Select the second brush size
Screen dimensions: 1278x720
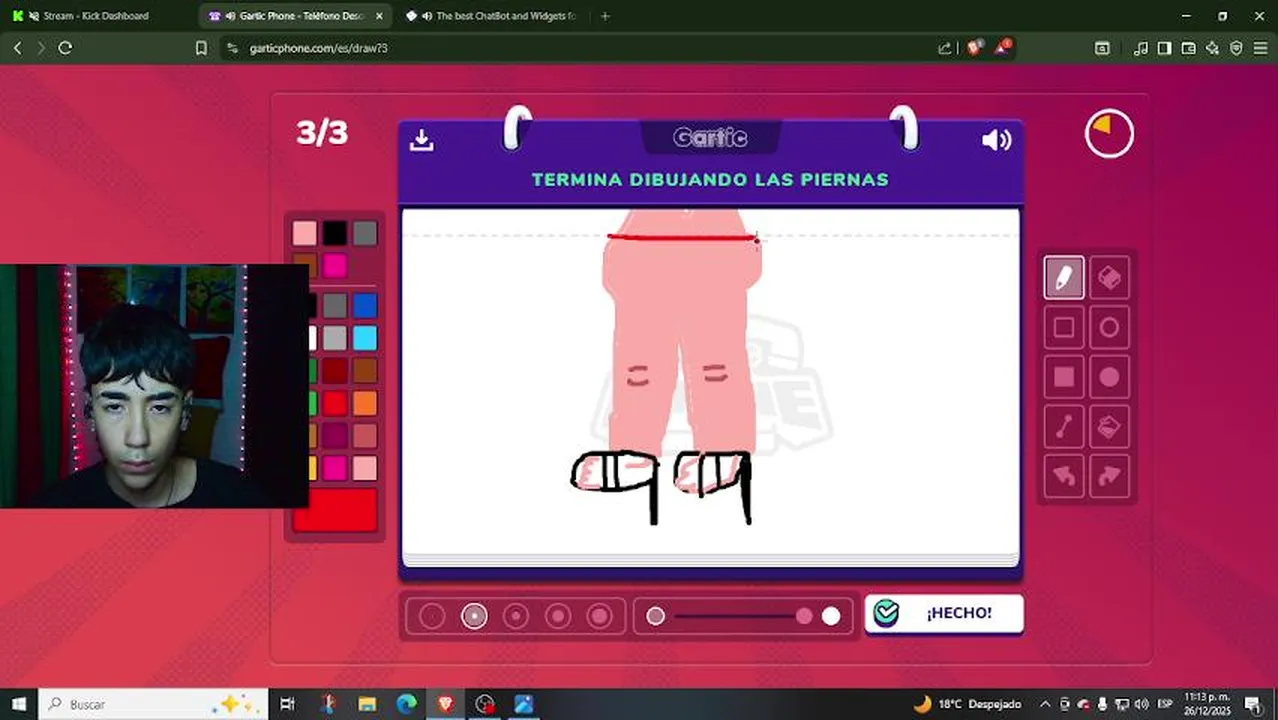[474, 616]
